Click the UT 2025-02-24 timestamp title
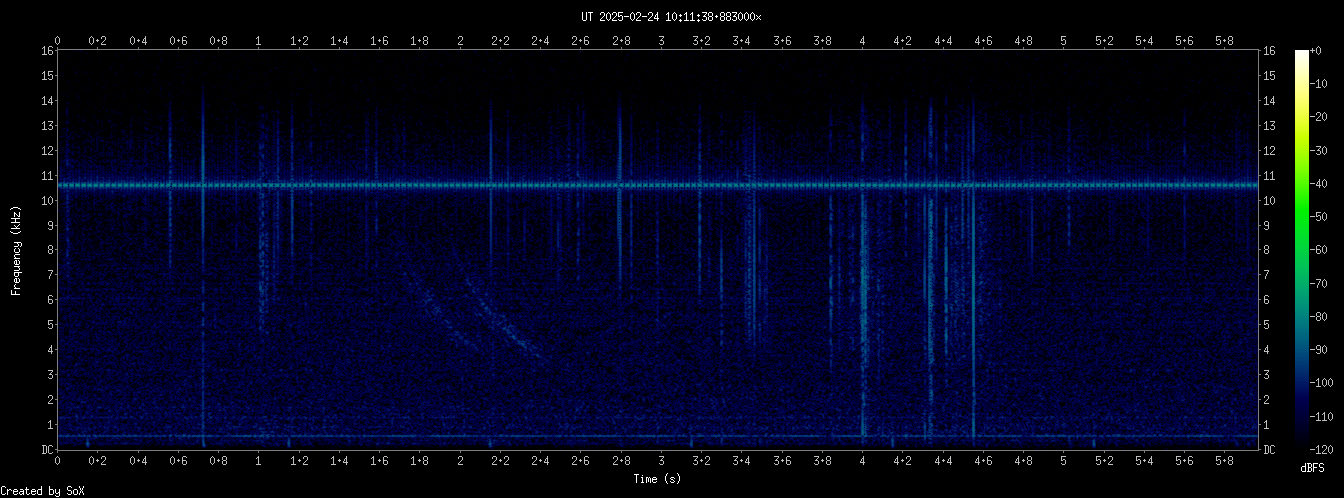The width and height of the screenshot is (1344, 498). (x=671, y=17)
